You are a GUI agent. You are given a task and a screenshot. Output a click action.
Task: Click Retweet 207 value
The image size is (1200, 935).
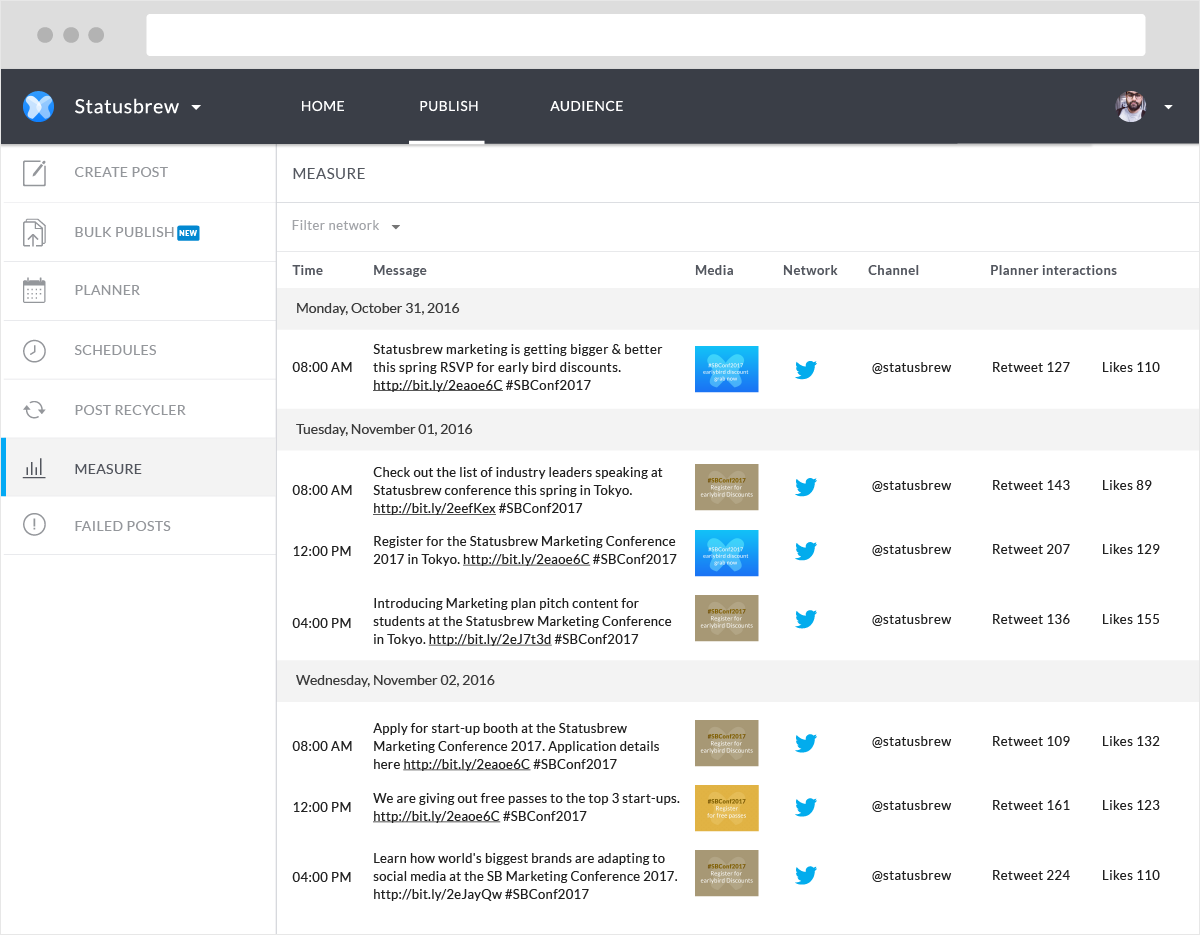click(1031, 549)
